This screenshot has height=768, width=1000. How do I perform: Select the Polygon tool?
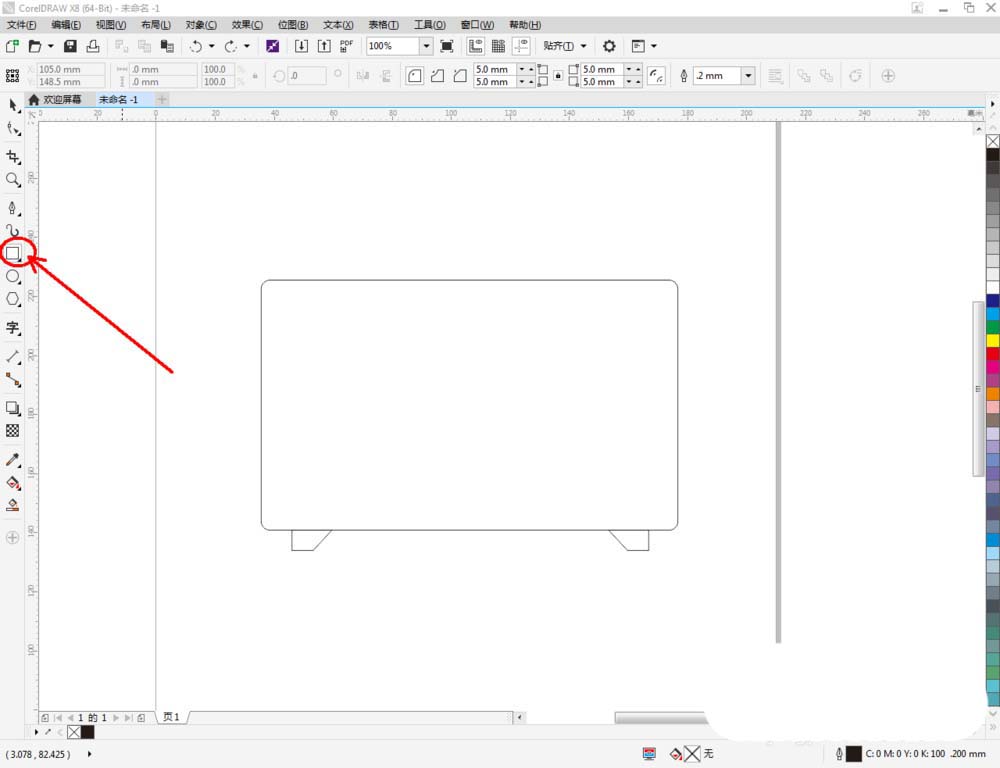pyautogui.click(x=13, y=299)
